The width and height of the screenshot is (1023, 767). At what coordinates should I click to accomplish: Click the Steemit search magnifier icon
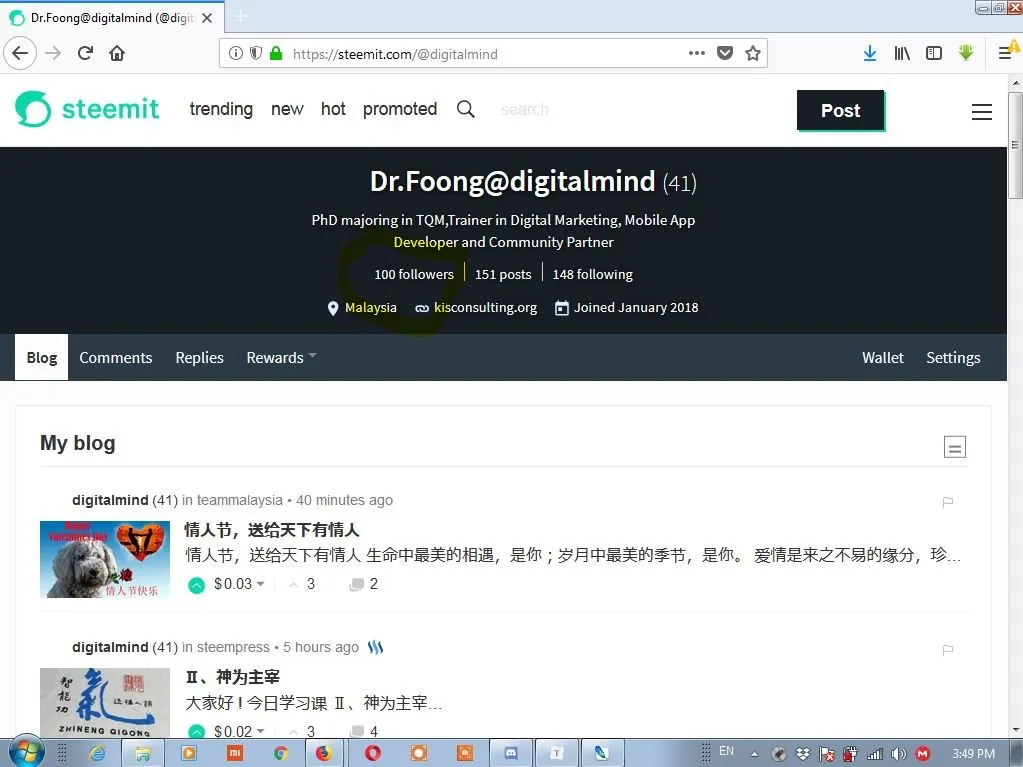click(x=465, y=109)
